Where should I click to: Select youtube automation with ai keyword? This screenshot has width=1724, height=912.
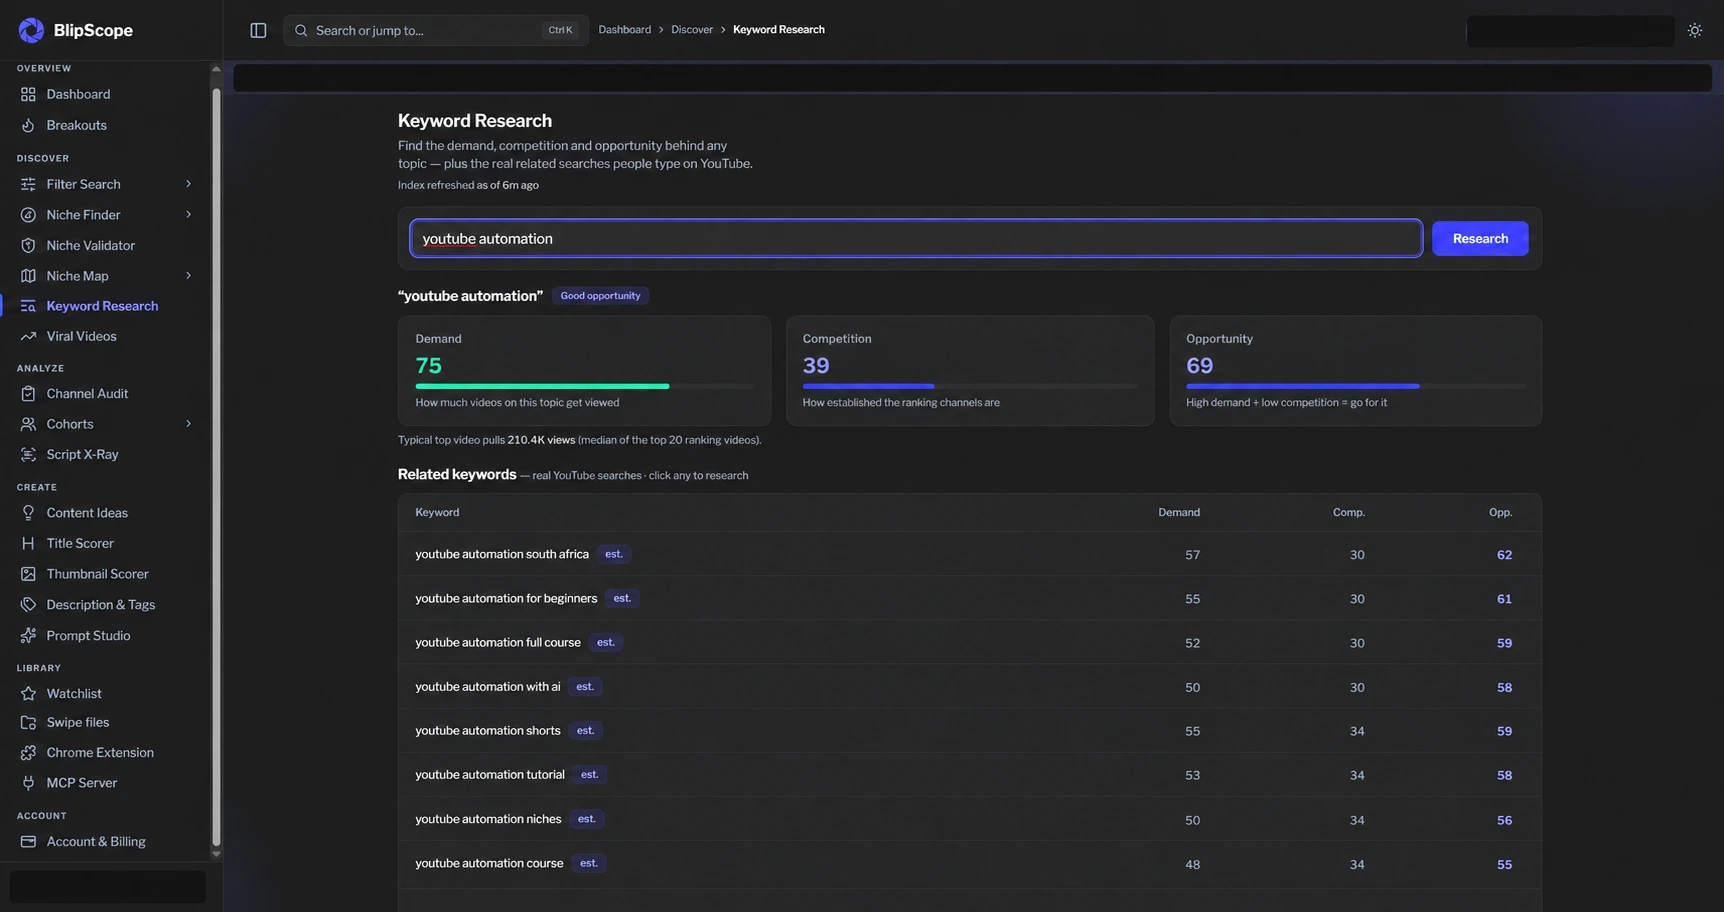488,687
